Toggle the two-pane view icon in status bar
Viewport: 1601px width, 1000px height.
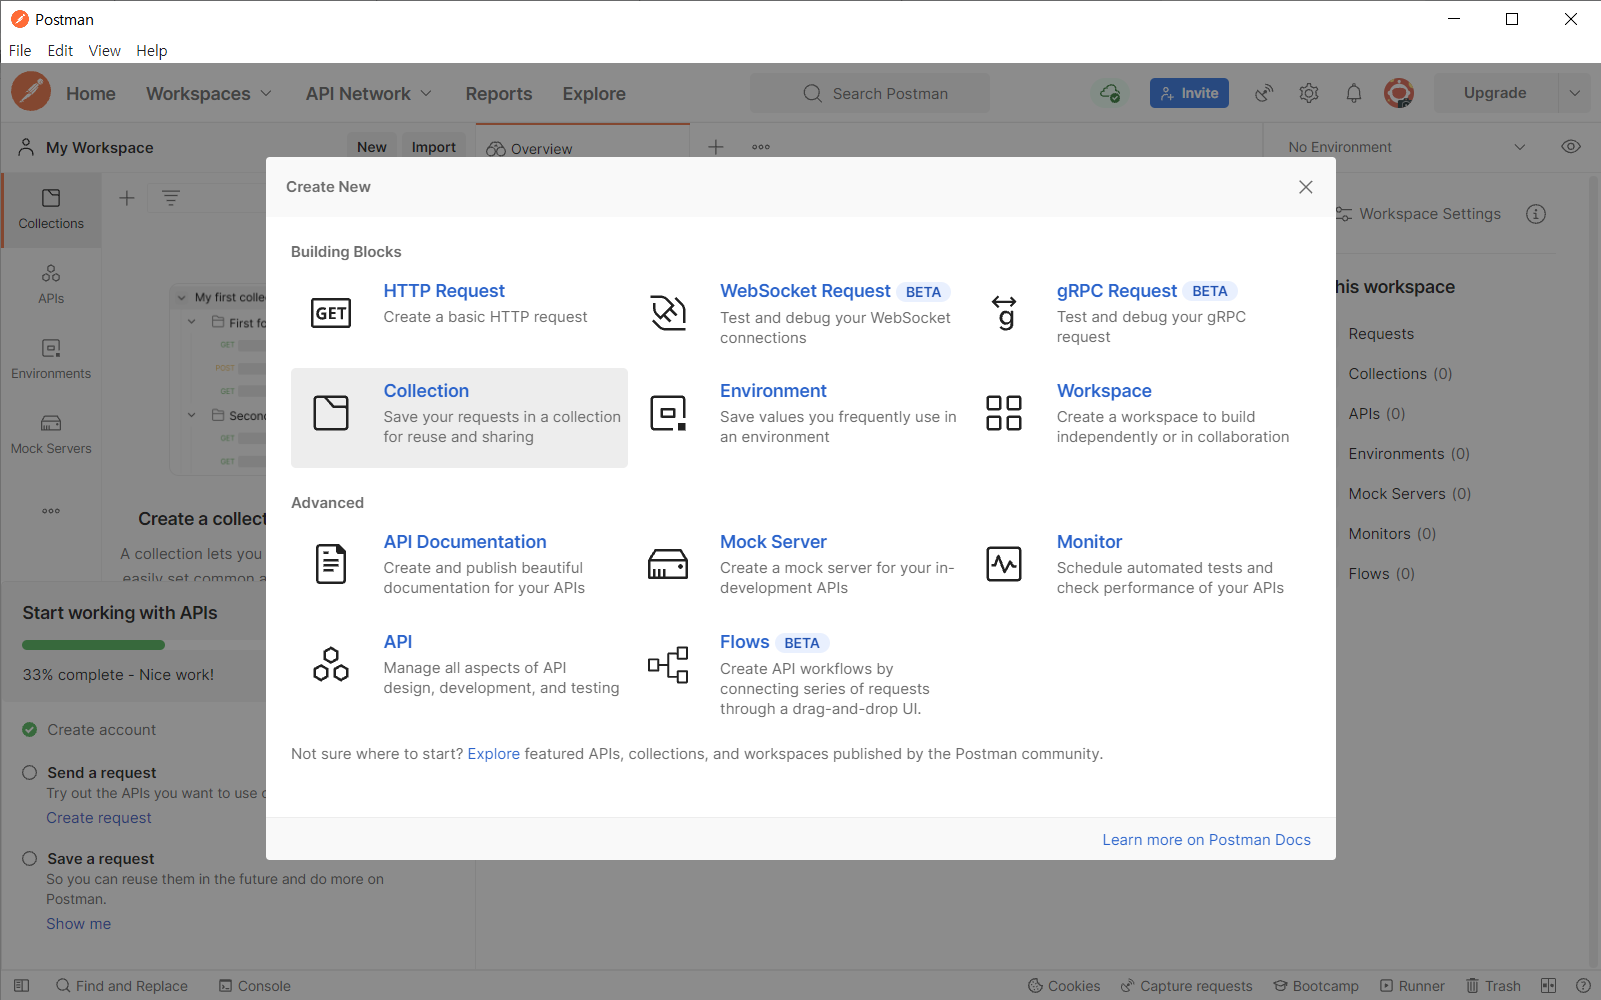(1548, 986)
